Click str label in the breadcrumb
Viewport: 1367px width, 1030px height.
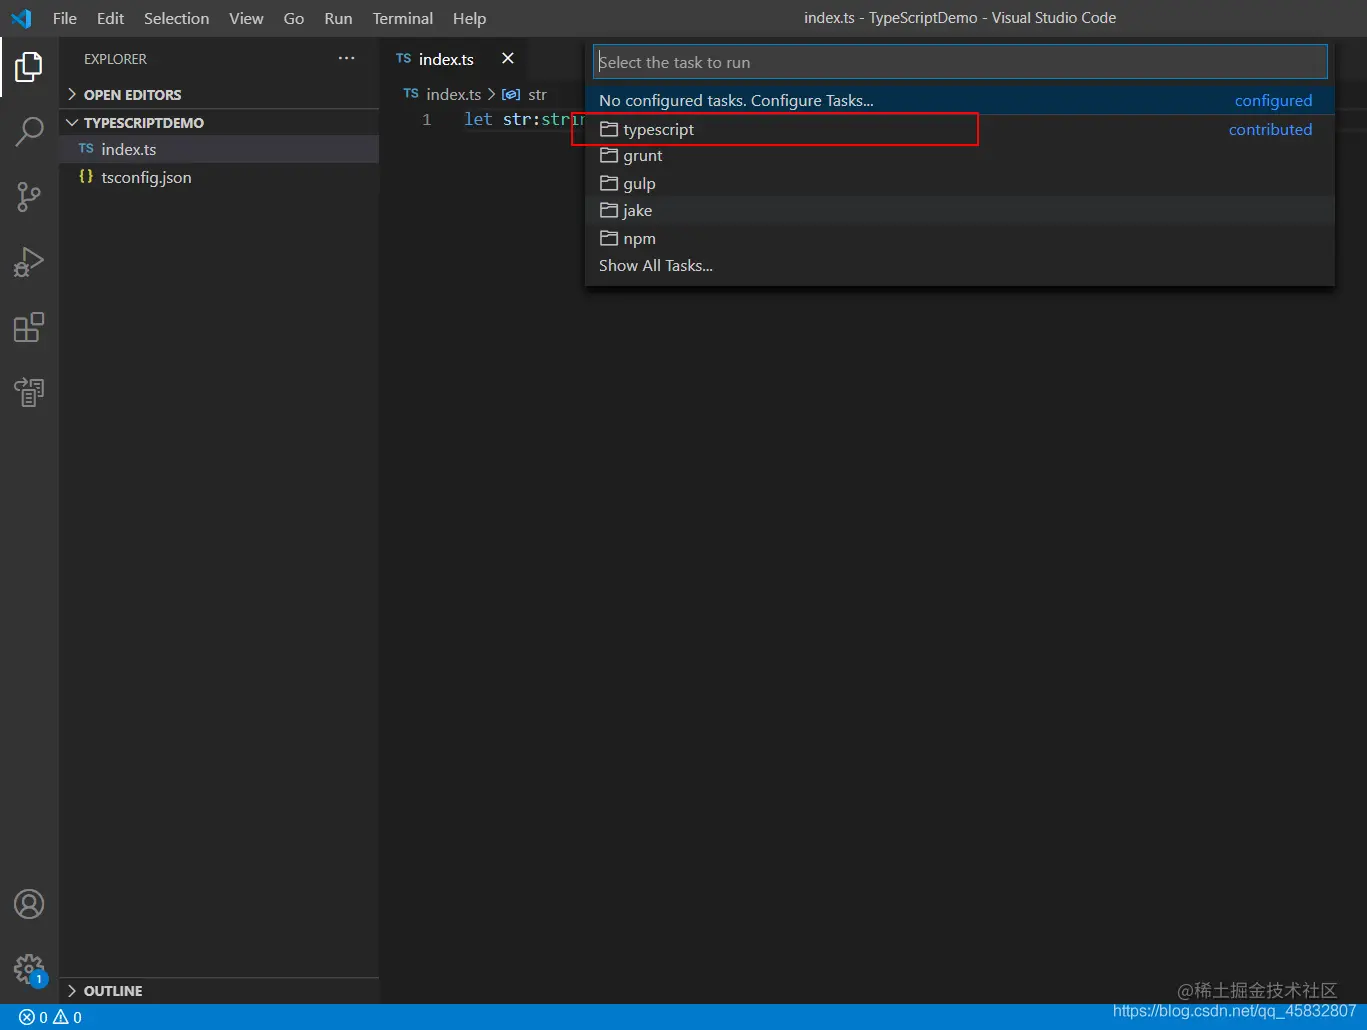coord(537,94)
